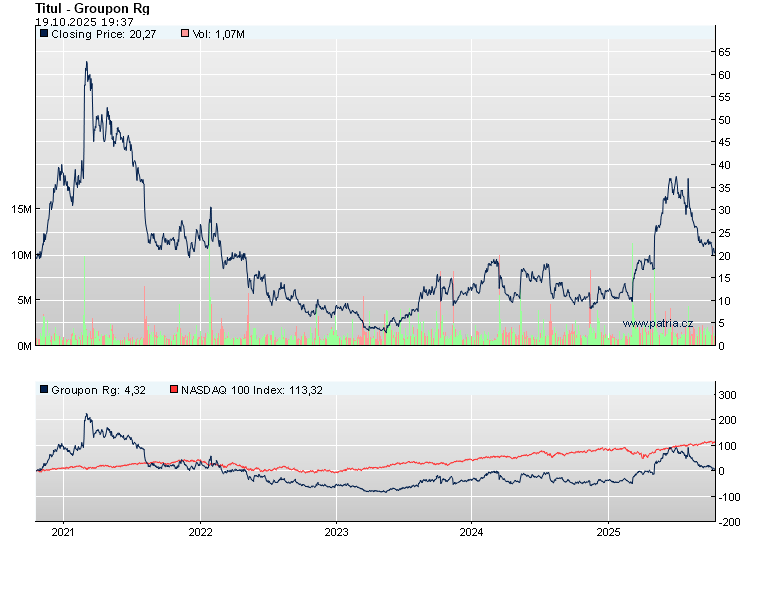
Task: Click the dark blue Groupon Rg legend swatch
Action: [44, 389]
